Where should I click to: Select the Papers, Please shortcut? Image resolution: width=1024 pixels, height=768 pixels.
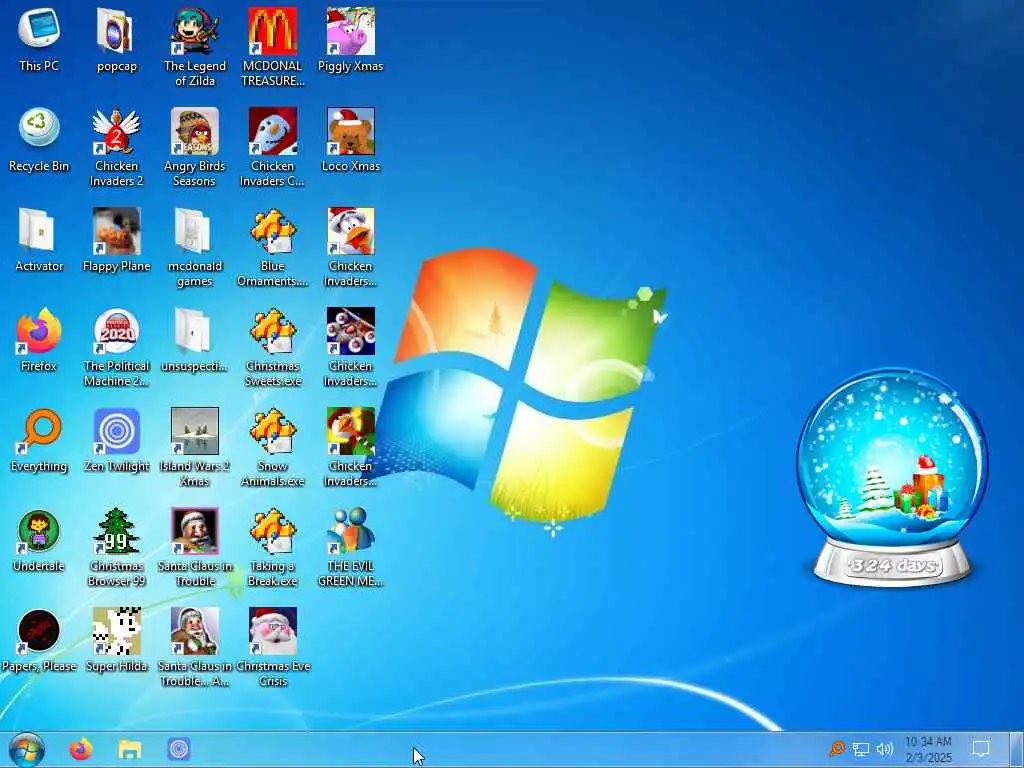click(x=39, y=639)
